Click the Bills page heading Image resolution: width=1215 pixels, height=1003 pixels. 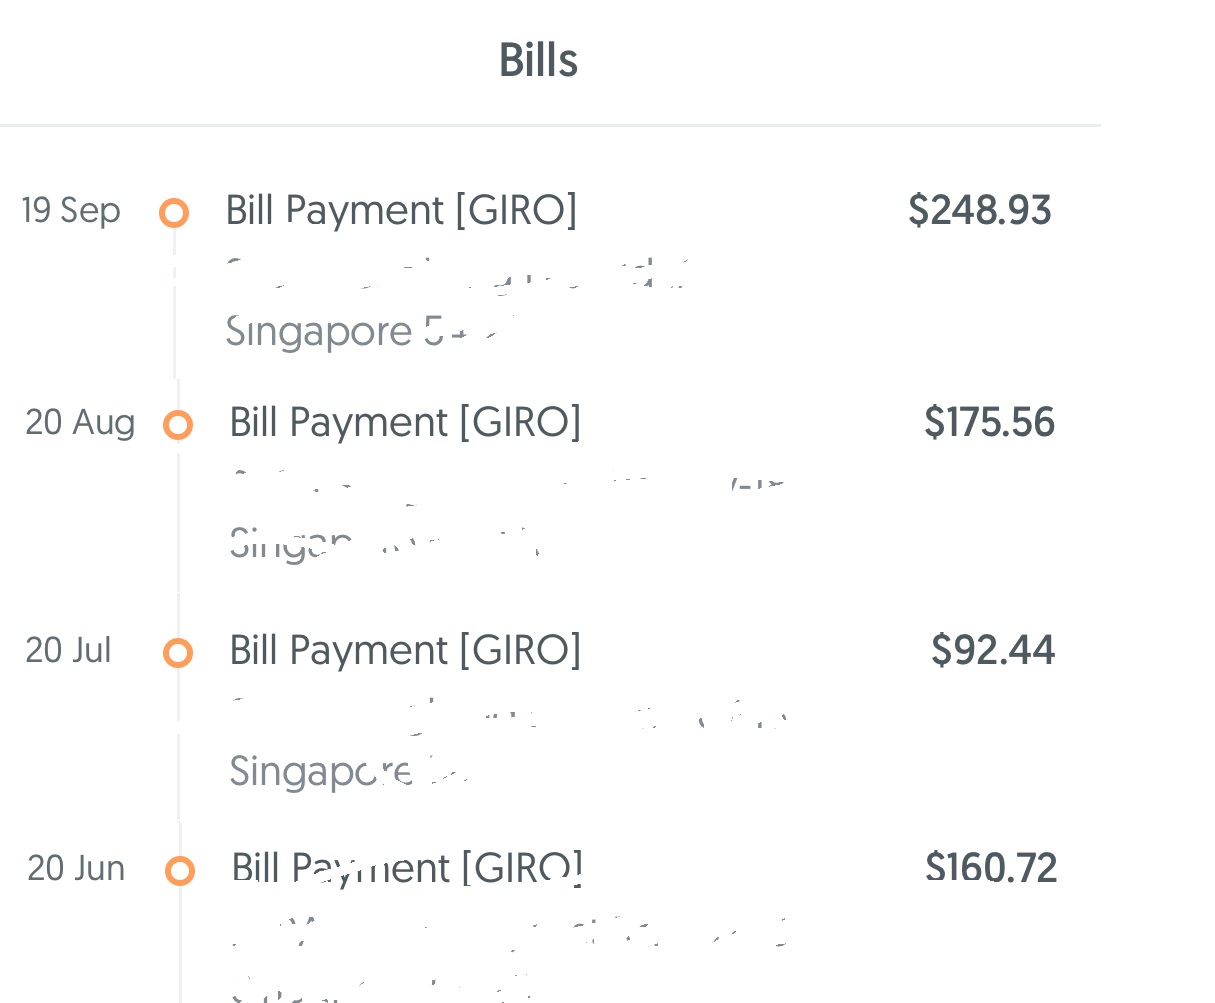coord(538,61)
